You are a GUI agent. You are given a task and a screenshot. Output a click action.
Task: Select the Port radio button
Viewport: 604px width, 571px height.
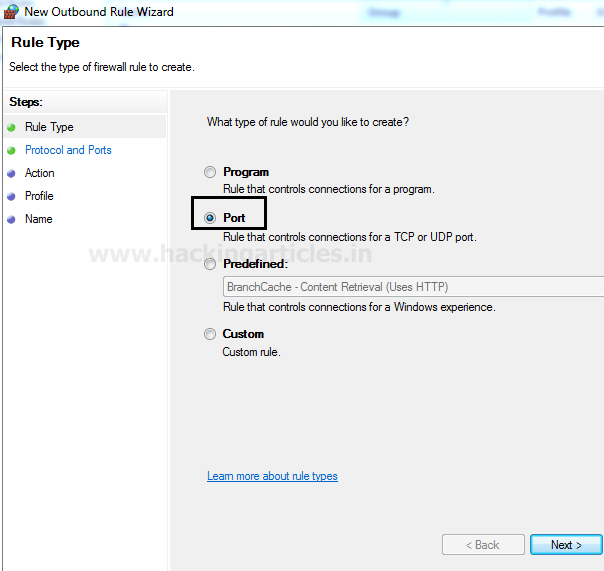pyautogui.click(x=210, y=218)
